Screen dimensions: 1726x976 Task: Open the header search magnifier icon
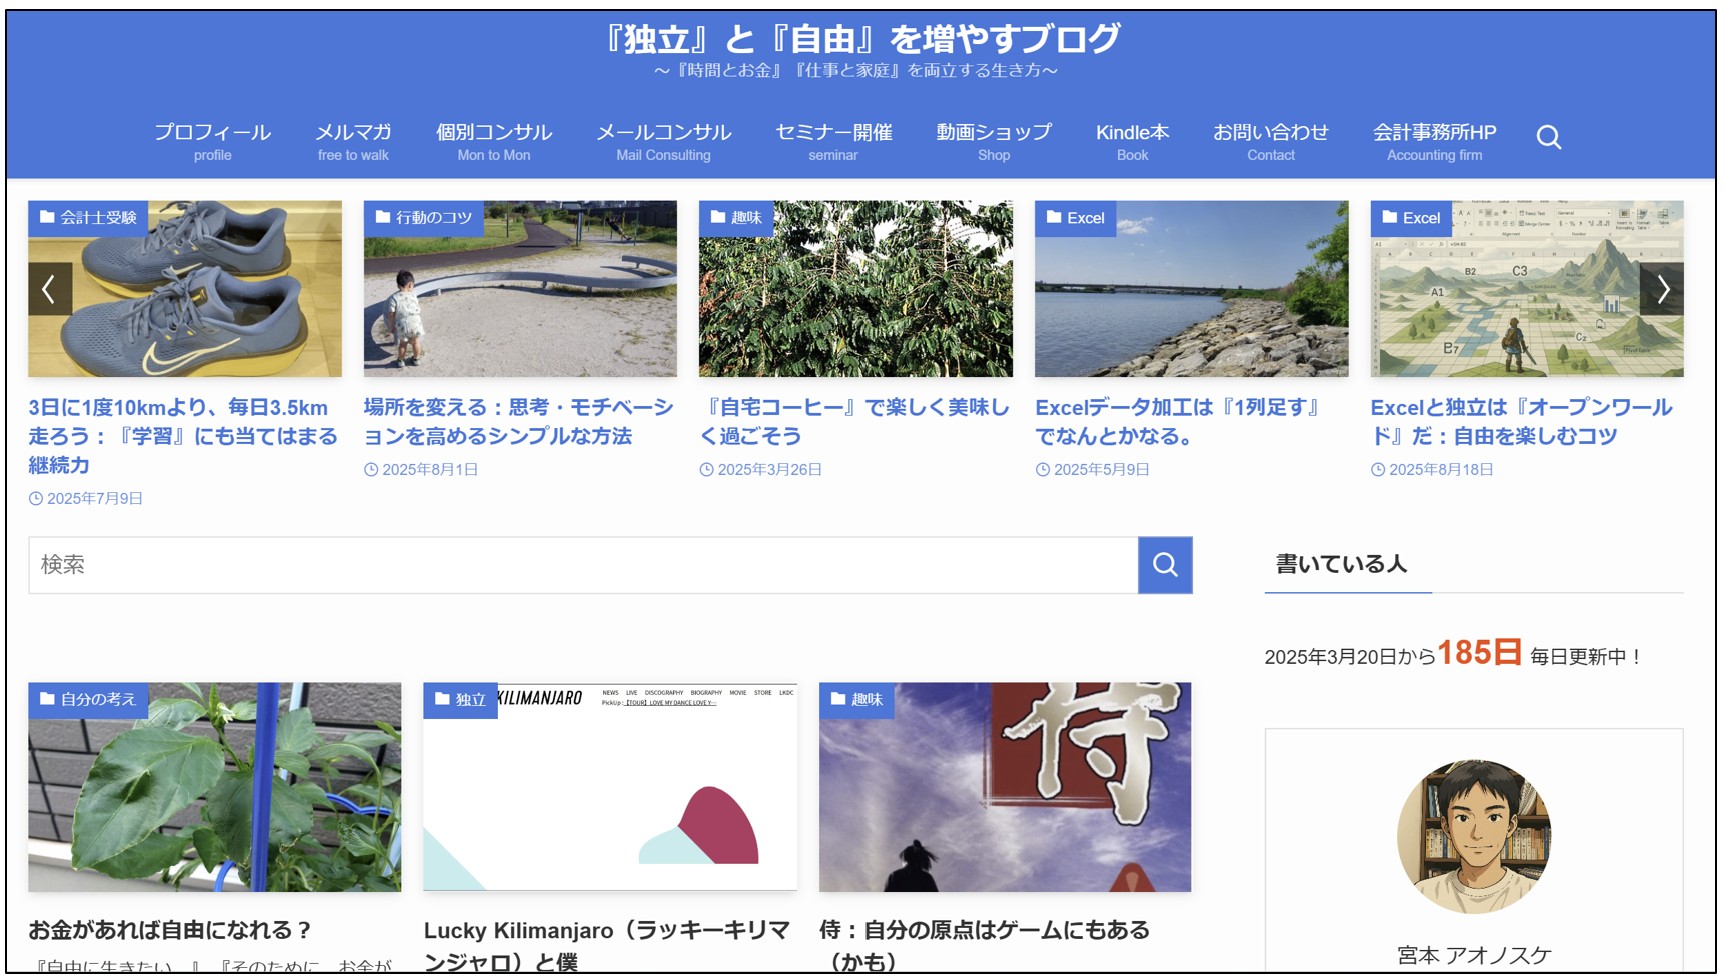coord(1548,137)
